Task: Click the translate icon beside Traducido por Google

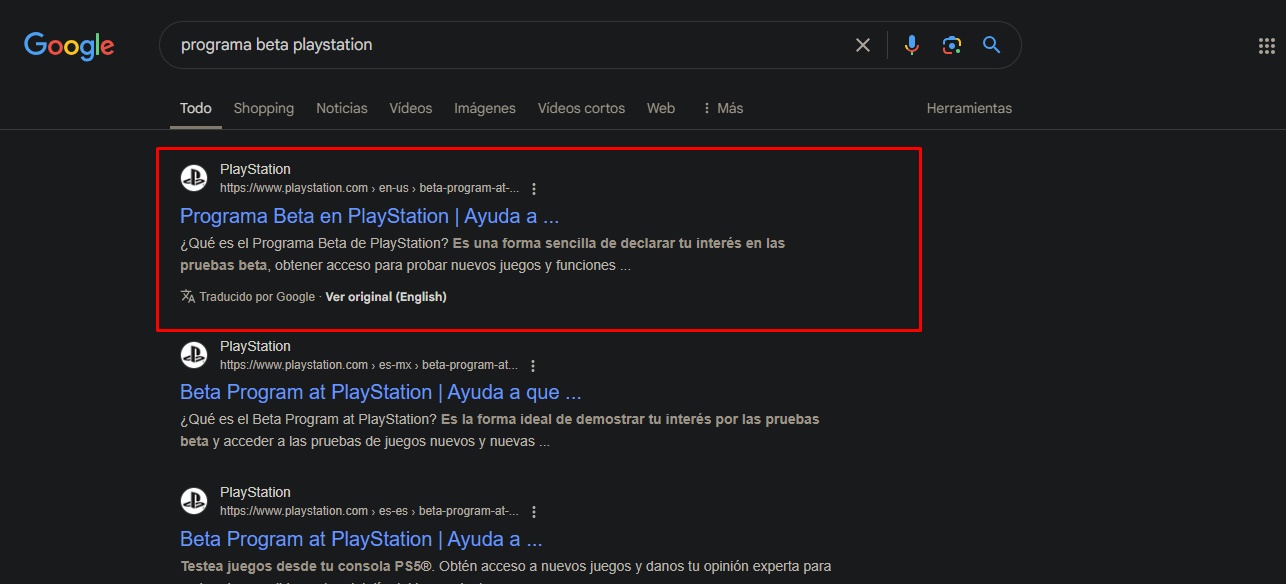Action: pos(187,296)
